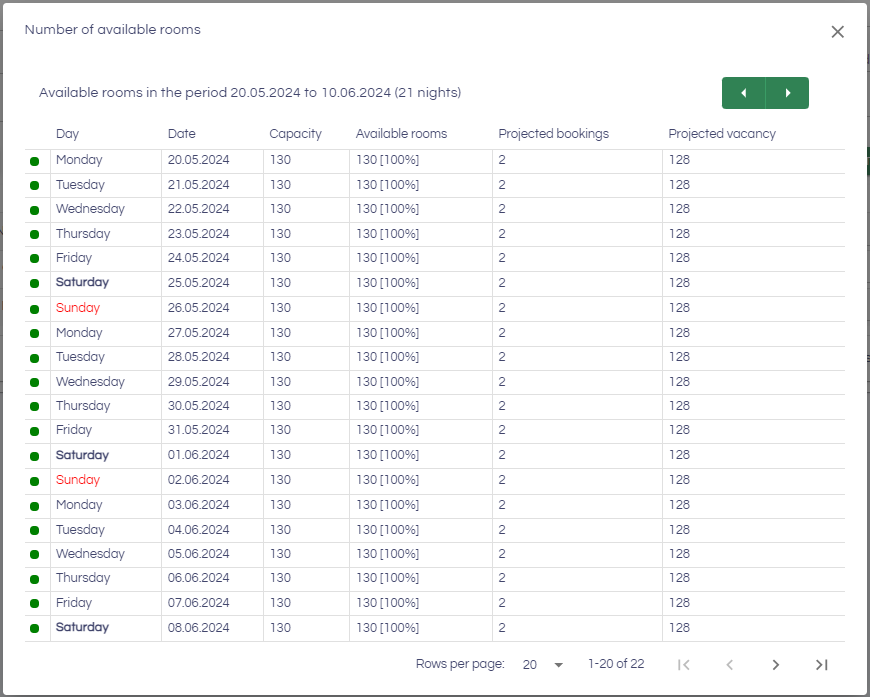Image resolution: width=870 pixels, height=697 pixels.
Task: Jump to the last table page
Action: click(821, 665)
